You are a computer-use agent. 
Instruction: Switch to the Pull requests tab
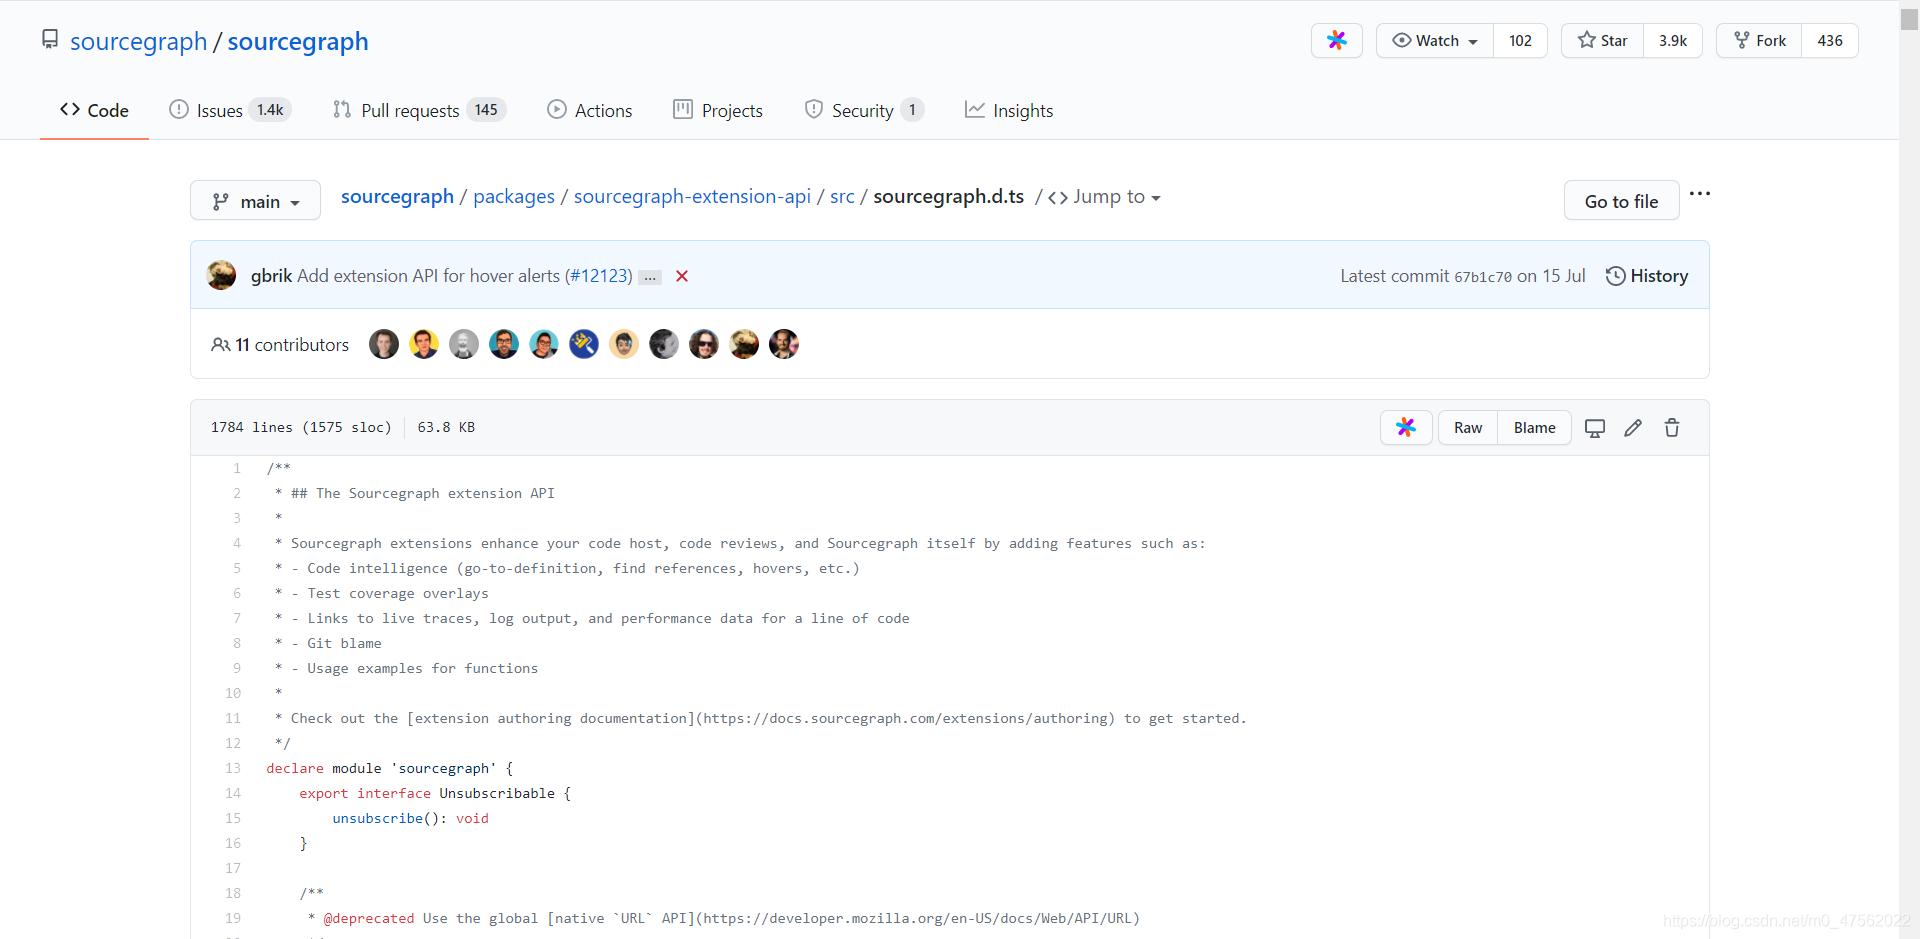(x=410, y=110)
